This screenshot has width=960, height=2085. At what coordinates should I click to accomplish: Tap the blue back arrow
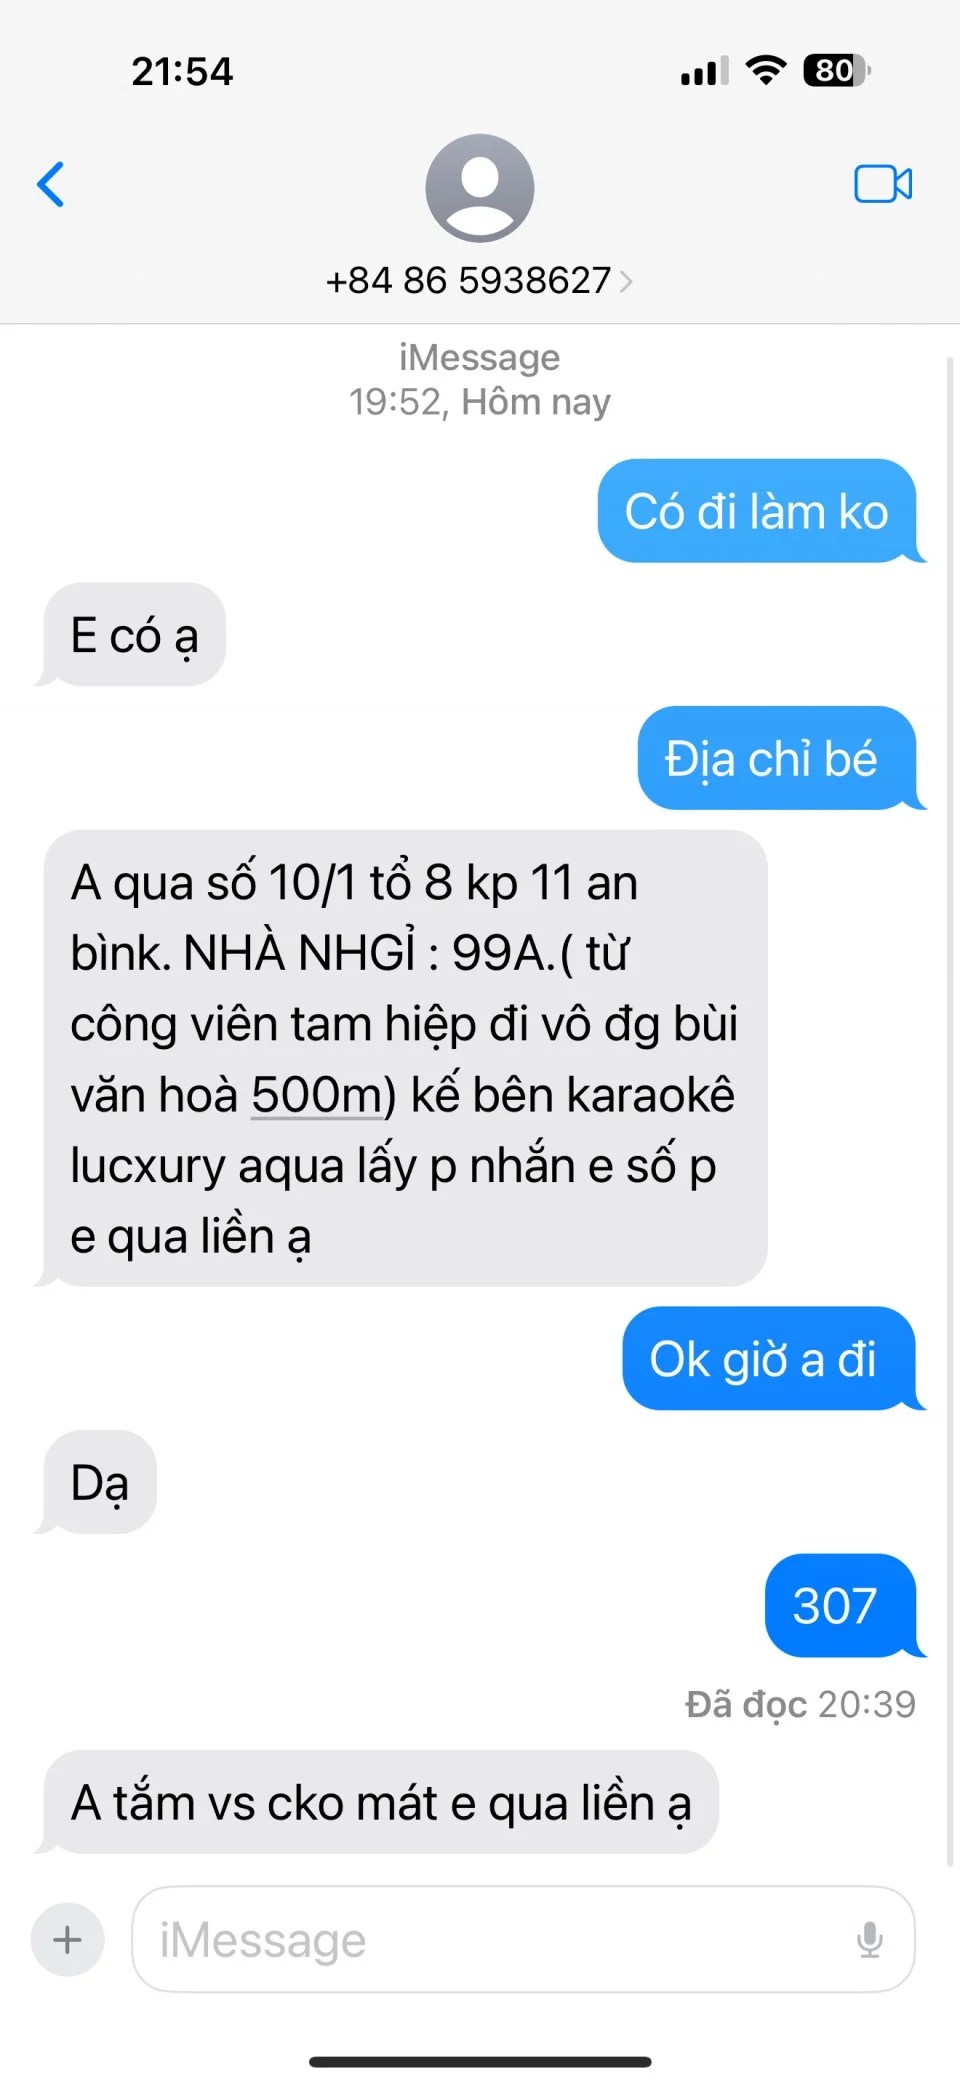tap(51, 184)
